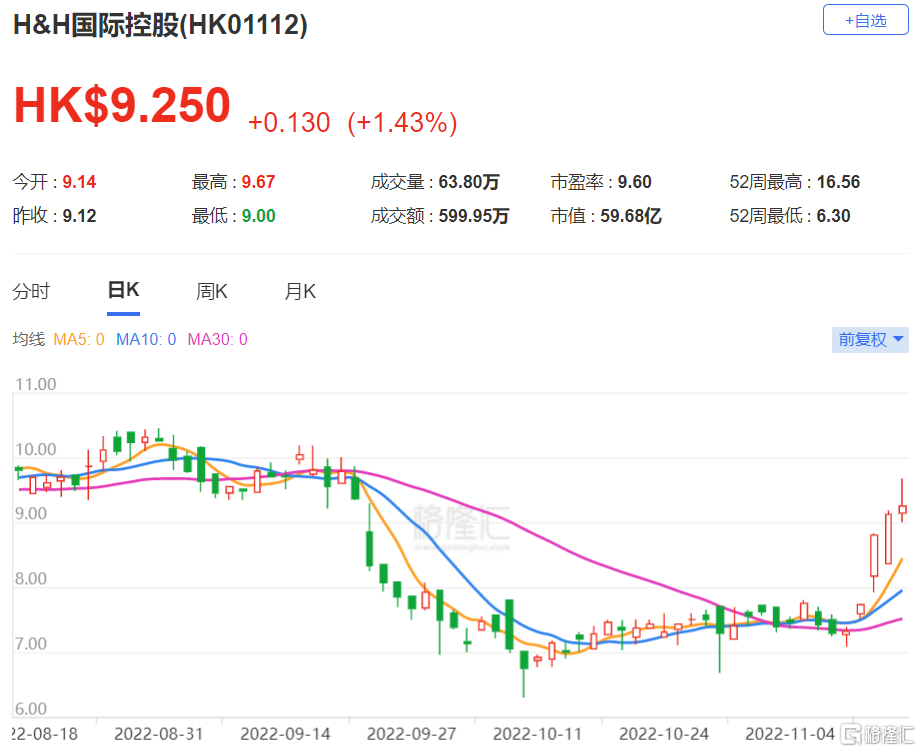
Task: Click the 52周最高 value 16.56
Action: coord(838,182)
